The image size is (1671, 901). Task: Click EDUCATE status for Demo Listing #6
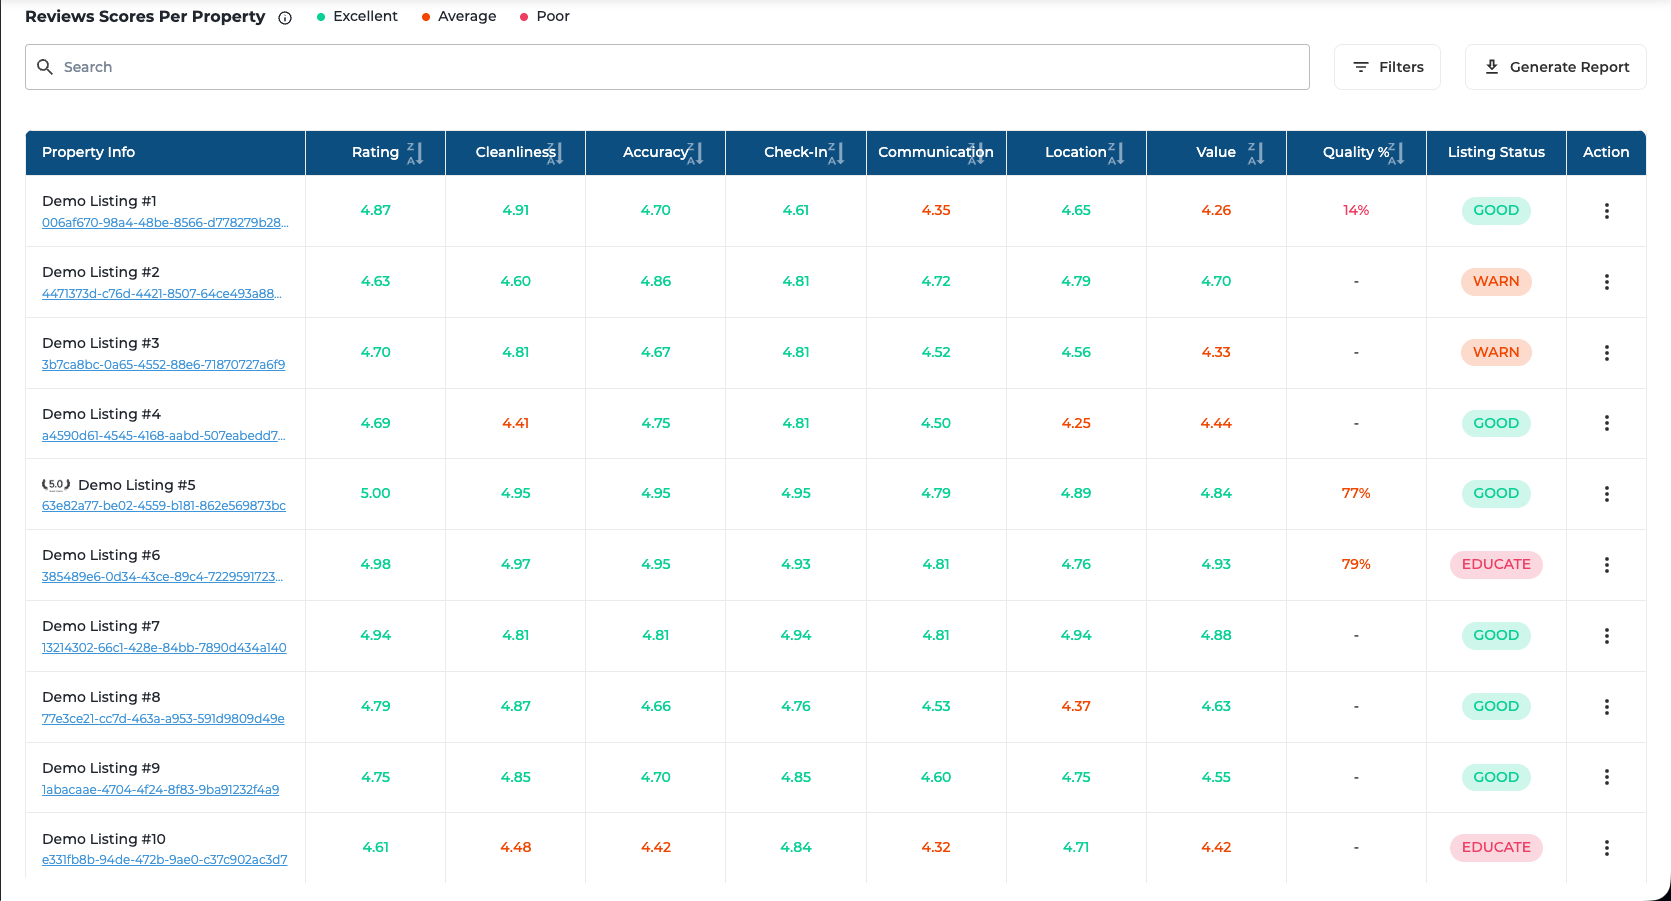[1495, 565]
